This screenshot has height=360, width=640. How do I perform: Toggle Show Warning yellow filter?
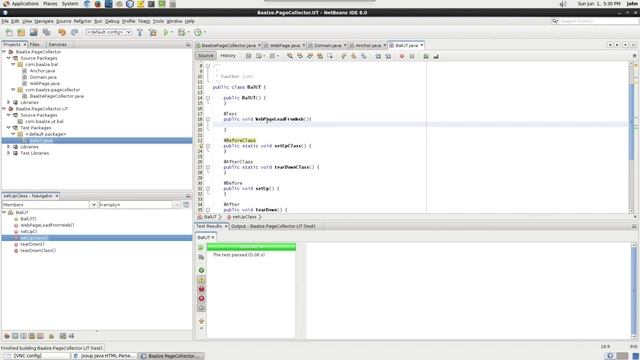click(201, 280)
